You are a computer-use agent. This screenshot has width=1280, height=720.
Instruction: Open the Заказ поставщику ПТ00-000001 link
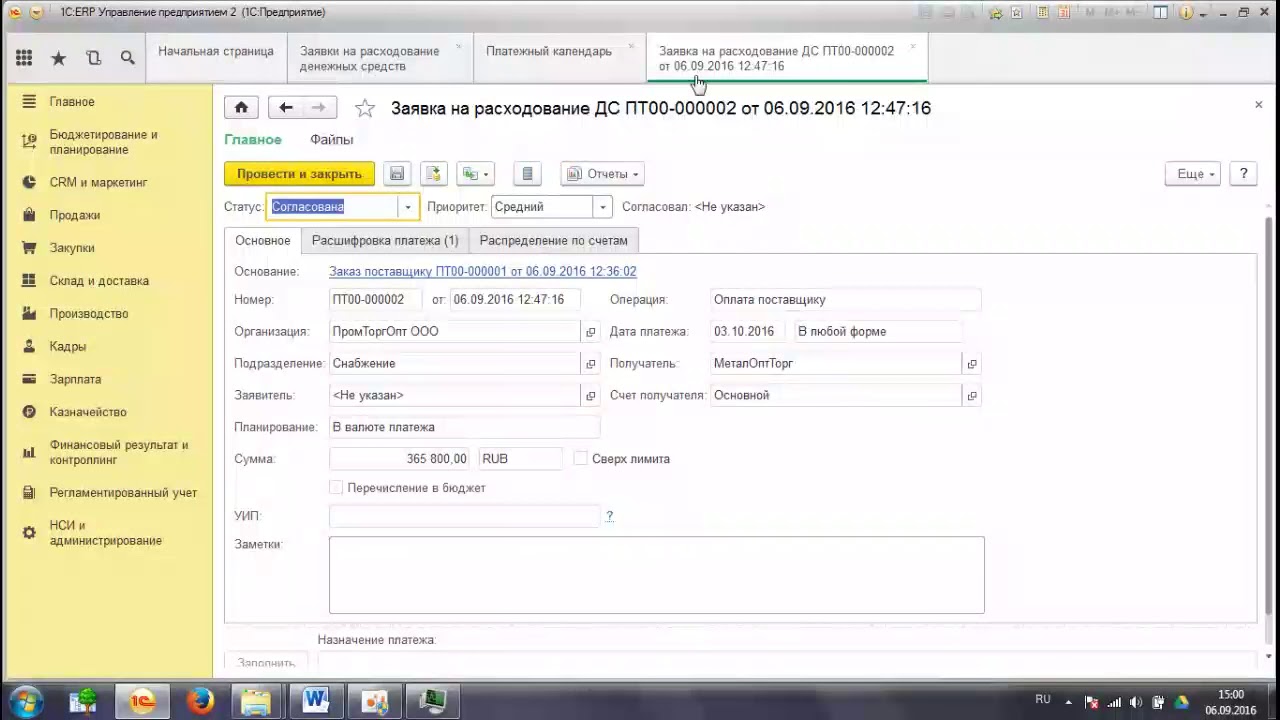click(x=482, y=272)
